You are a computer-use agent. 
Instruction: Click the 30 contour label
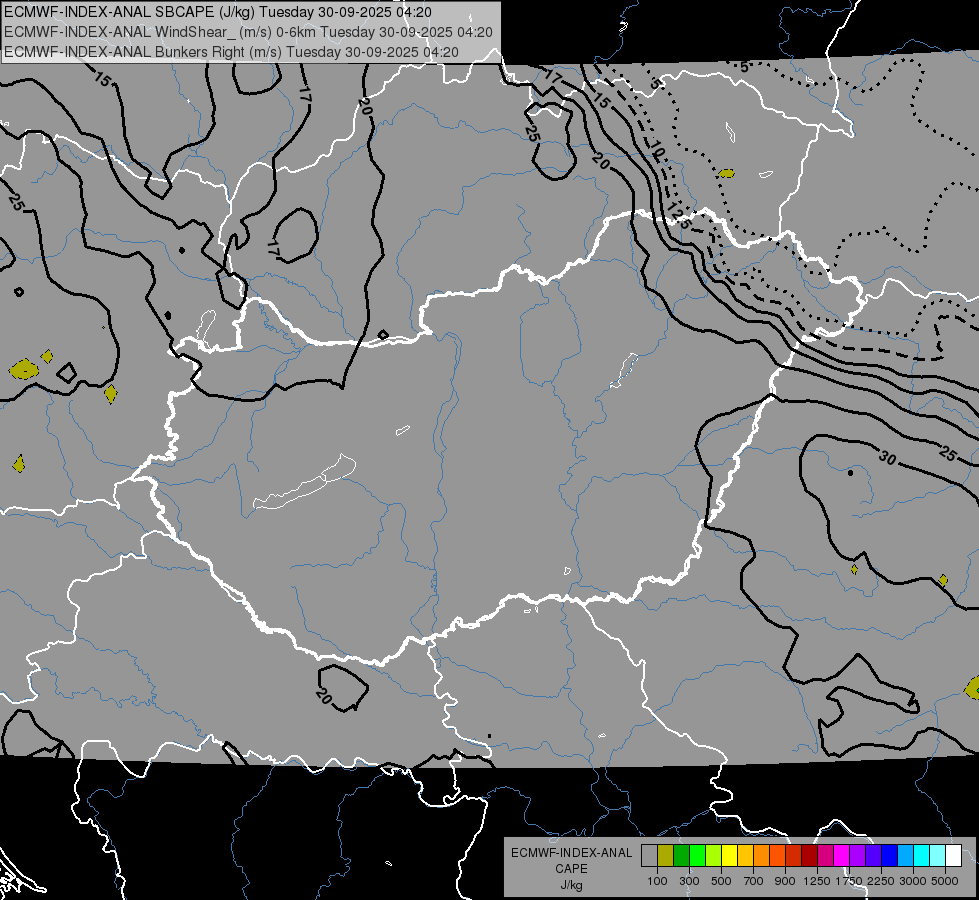coord(887,458)
